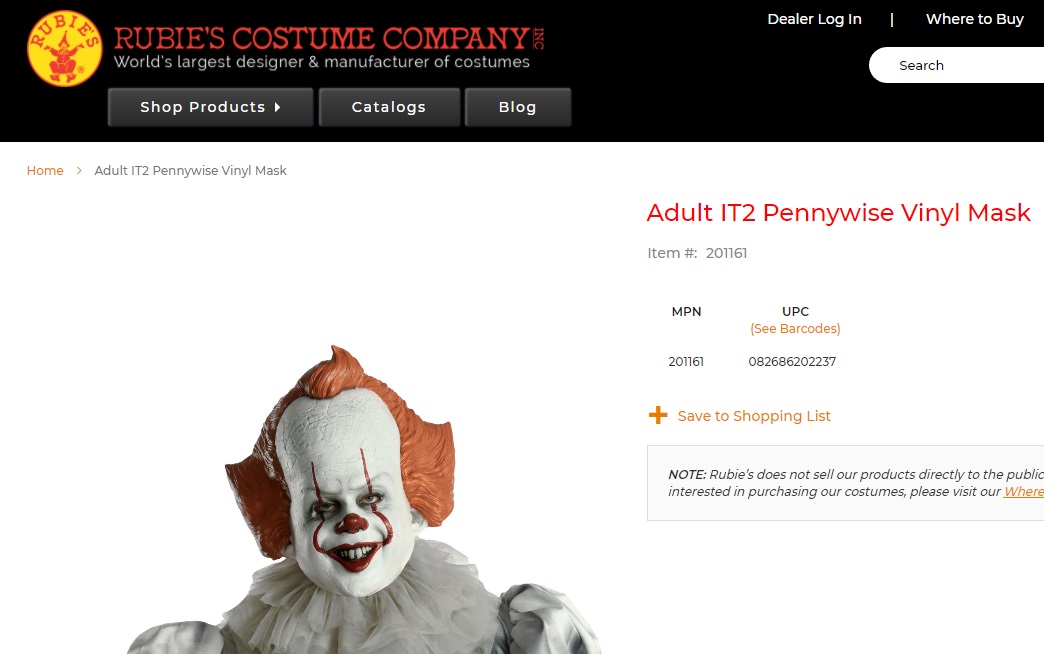Open the Shop Products dropdown menu
Image resolution: width=1044 pixels, height=654 pixels.
210,107
